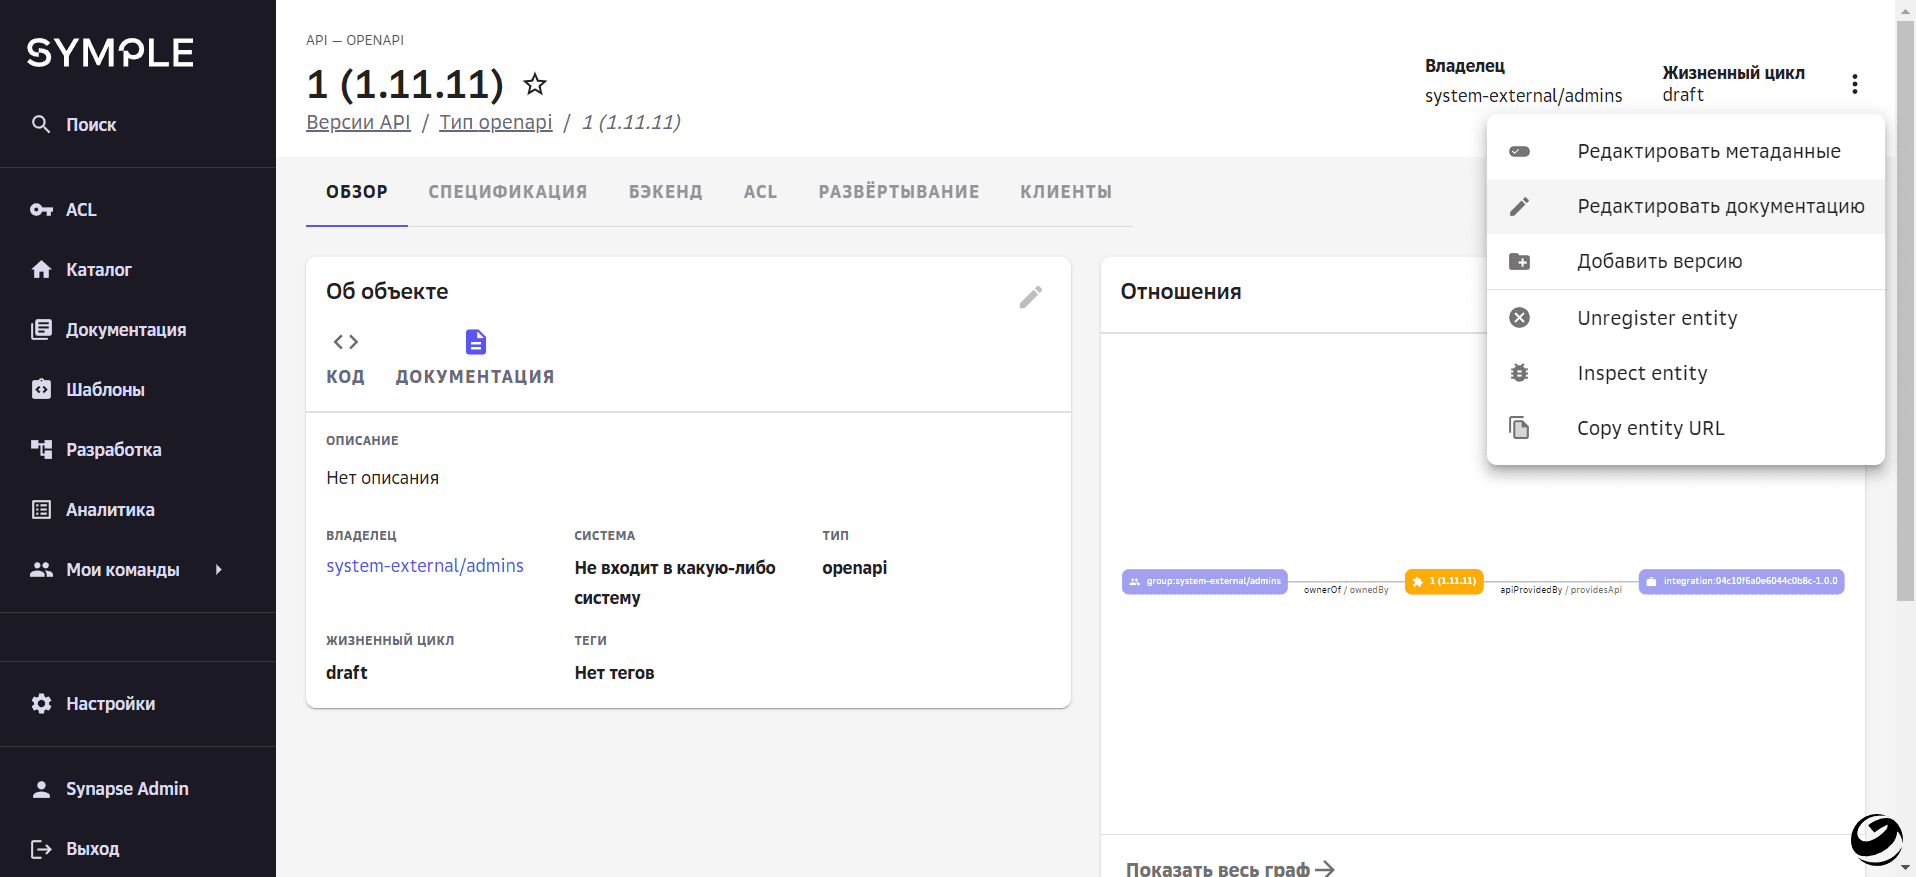This screenshot has width=1916, height=877.
Task: Click the Шаблоны icon in sidebar
Action: [x=41, y=390]
